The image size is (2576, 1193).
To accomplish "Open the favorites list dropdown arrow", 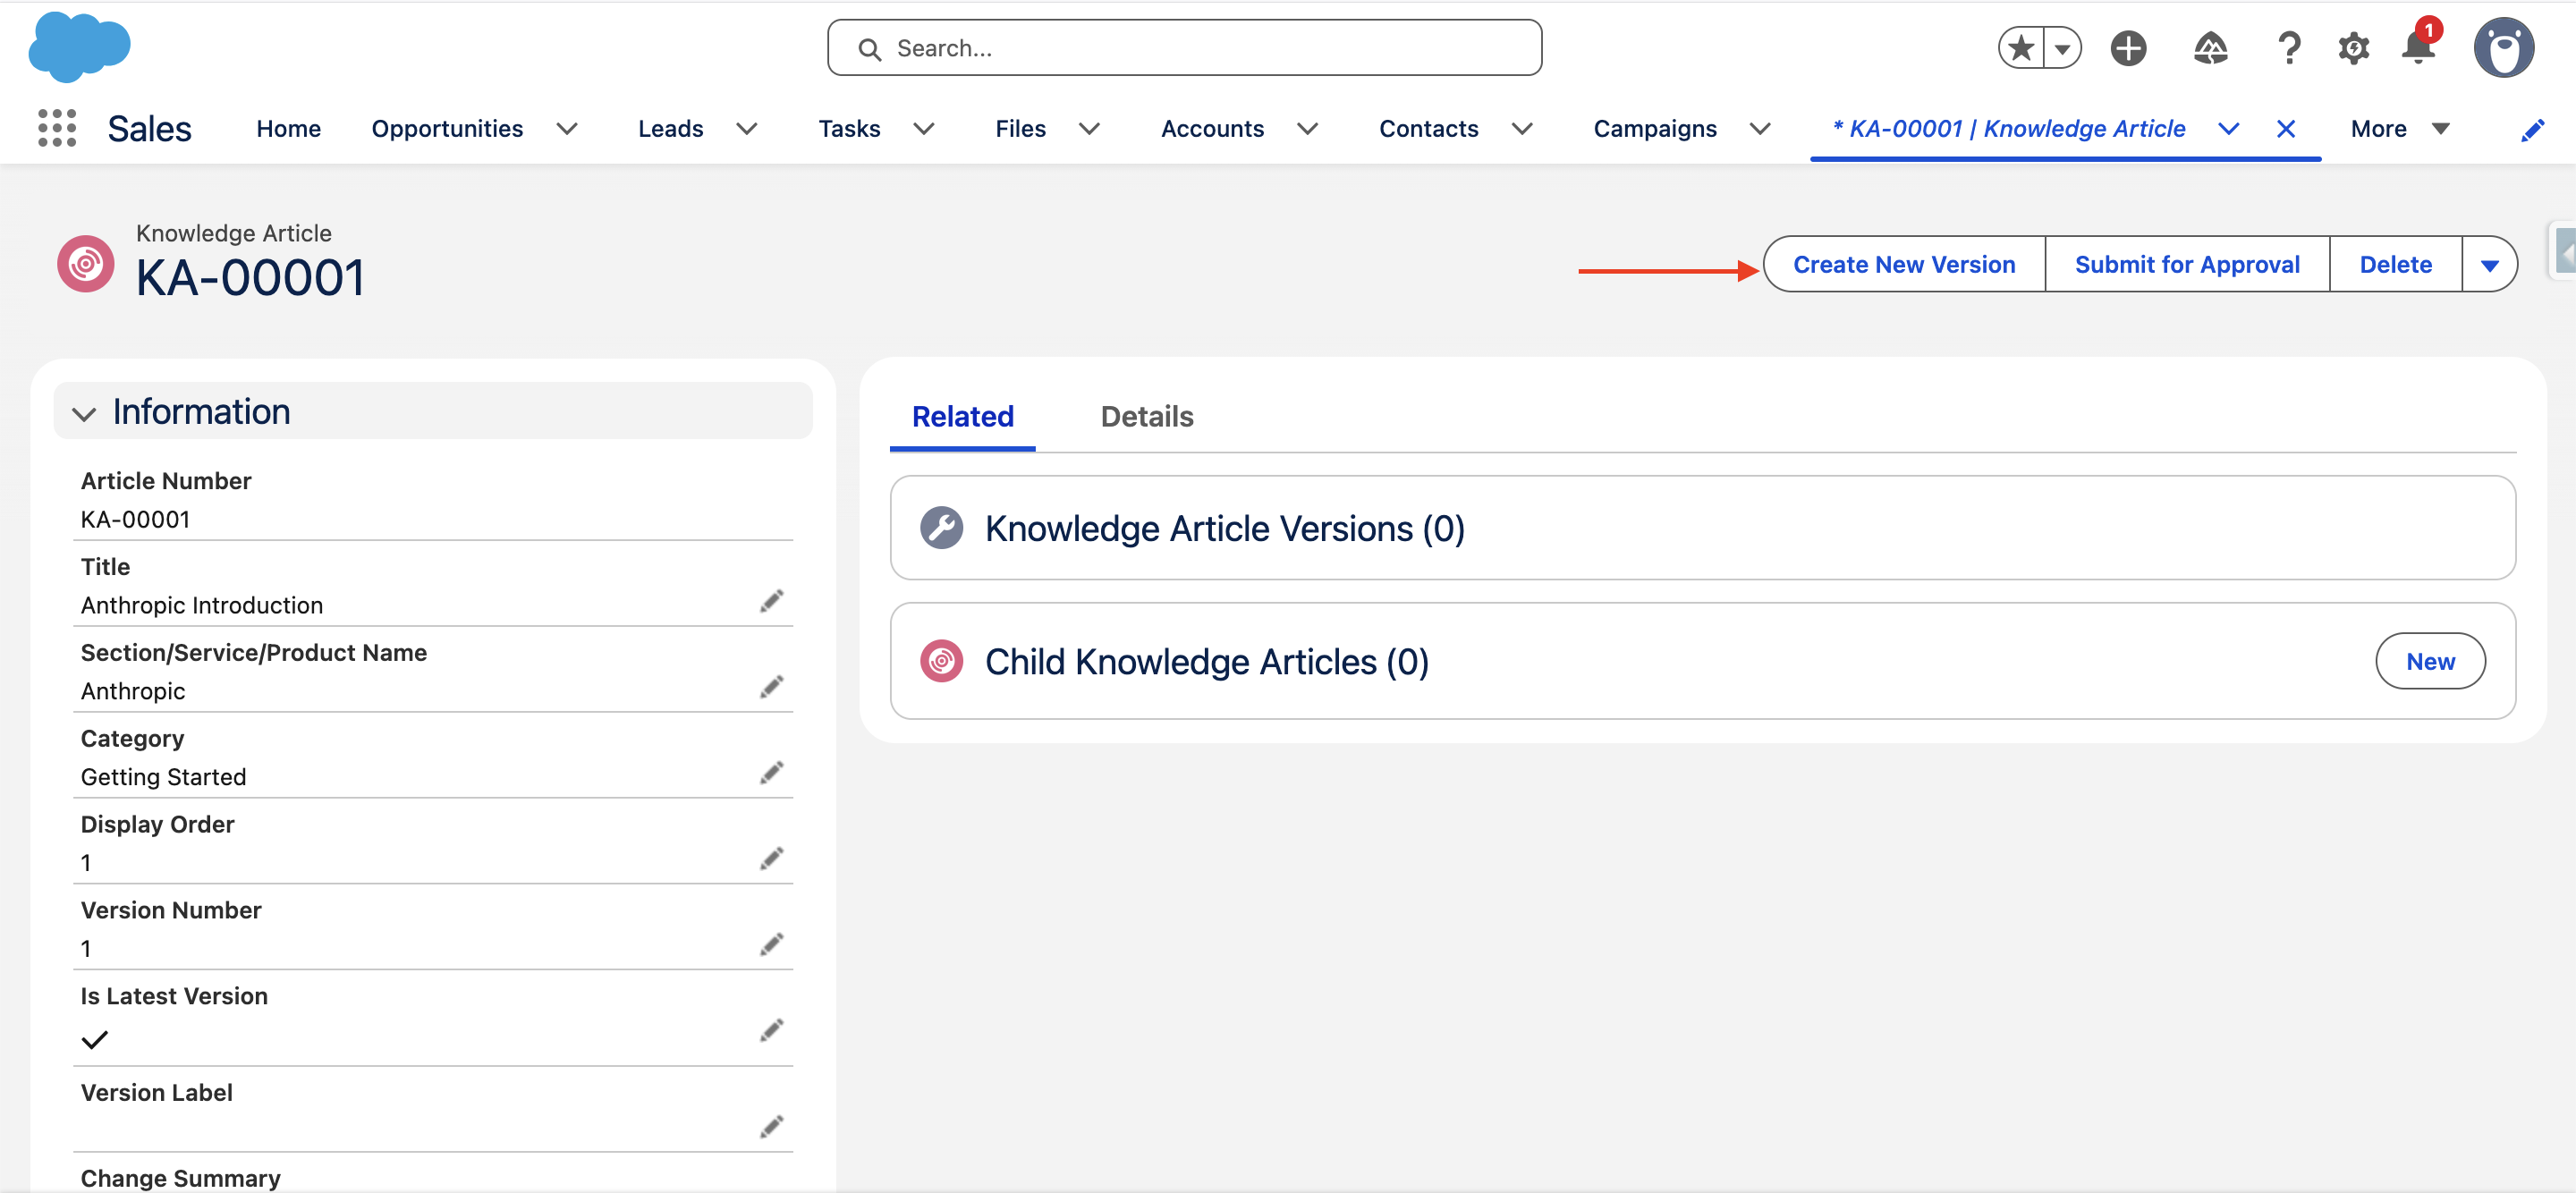I will pos(2062,48).
